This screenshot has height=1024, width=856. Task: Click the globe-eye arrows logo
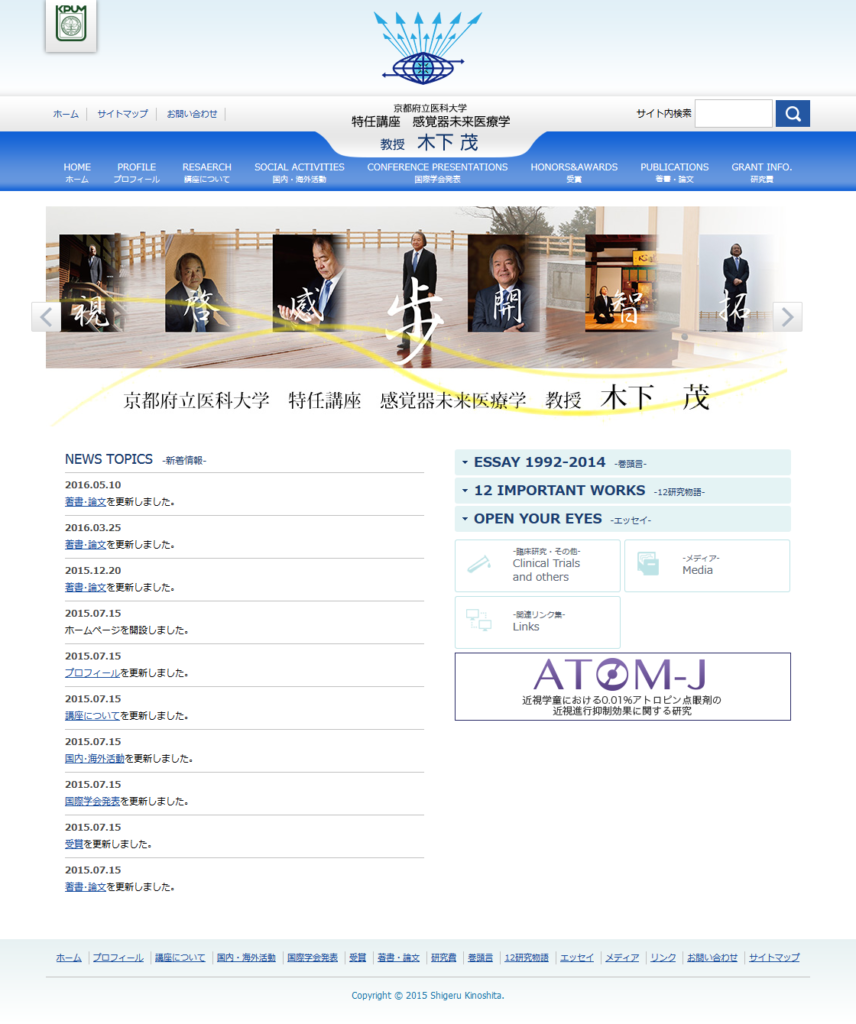(427, 48)
